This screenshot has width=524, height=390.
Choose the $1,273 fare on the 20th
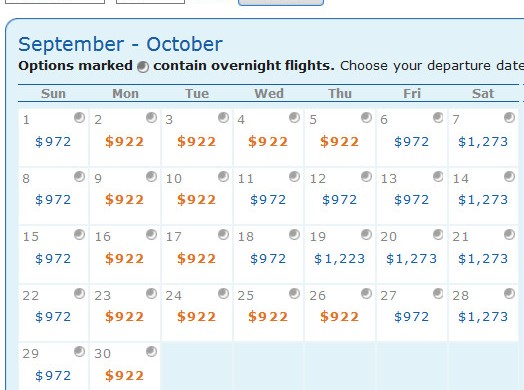coord(411,259)
